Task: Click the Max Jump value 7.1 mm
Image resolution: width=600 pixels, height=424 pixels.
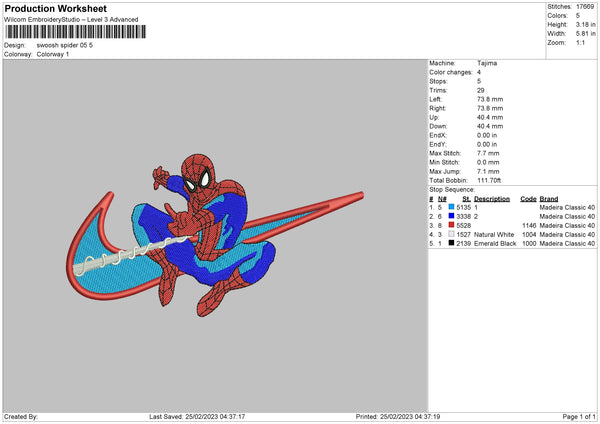Action: tap(488, 171)
